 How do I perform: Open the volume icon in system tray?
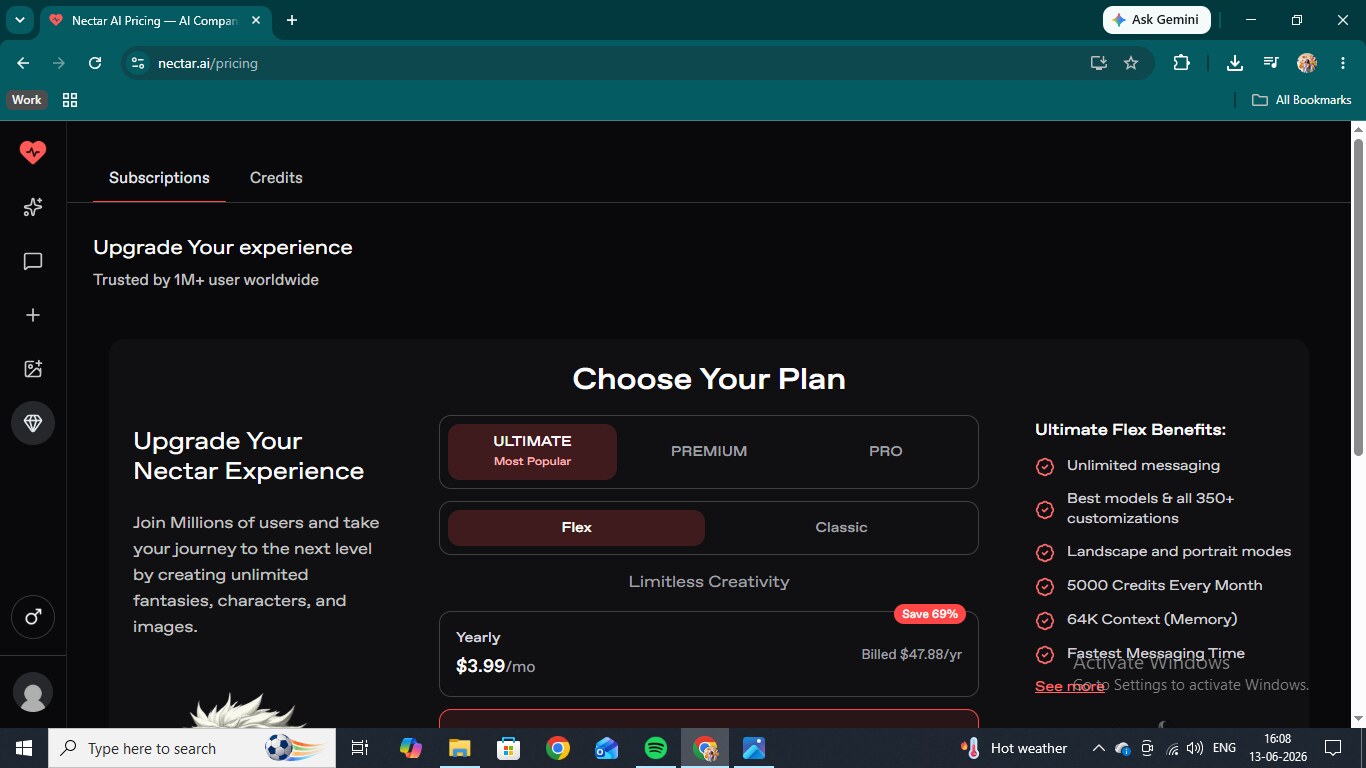pos(1195,748)
